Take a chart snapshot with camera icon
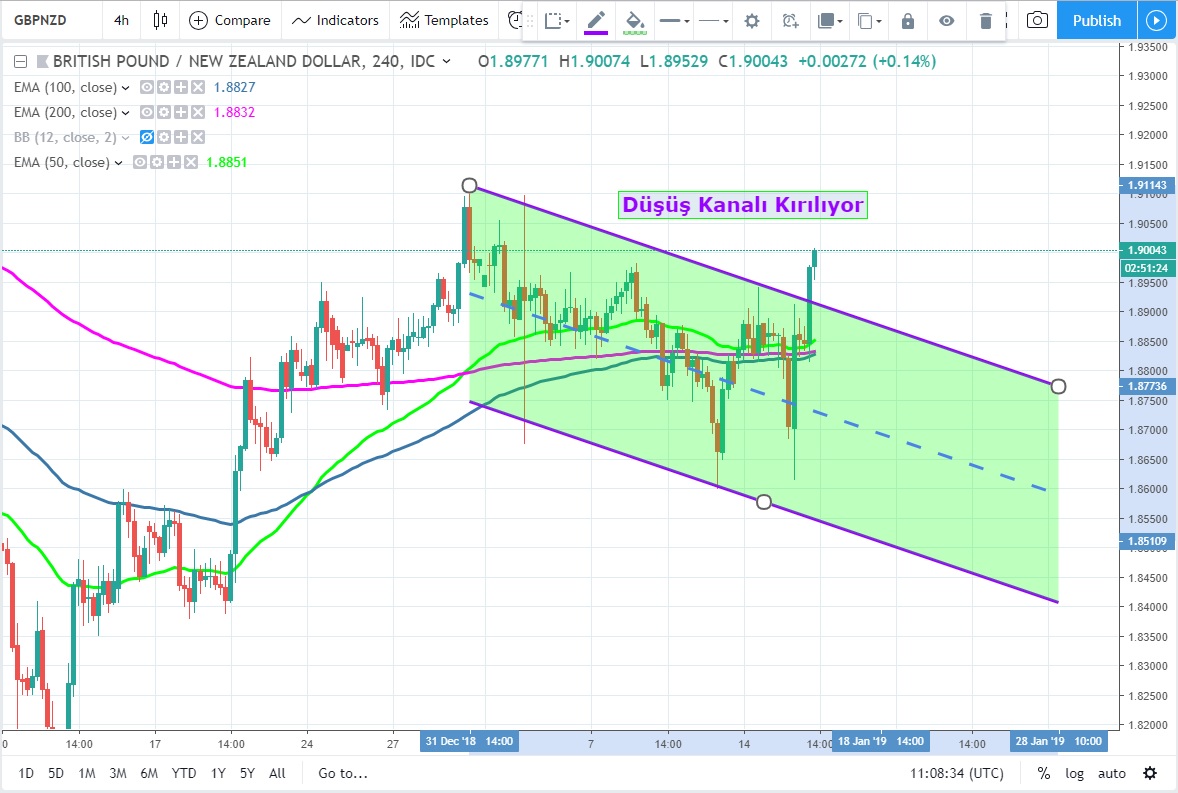1178x793 pixels. [1038, 20]
